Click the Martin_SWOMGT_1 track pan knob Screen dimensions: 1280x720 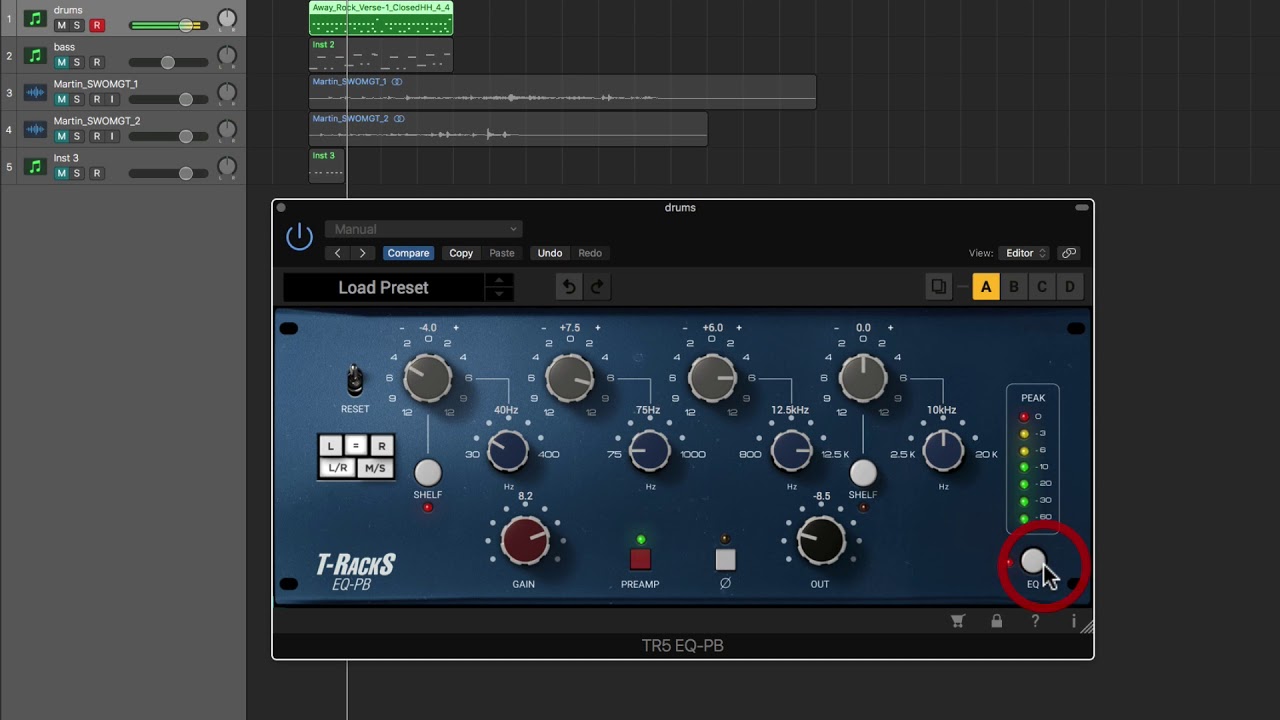click(x=227, y=93)
